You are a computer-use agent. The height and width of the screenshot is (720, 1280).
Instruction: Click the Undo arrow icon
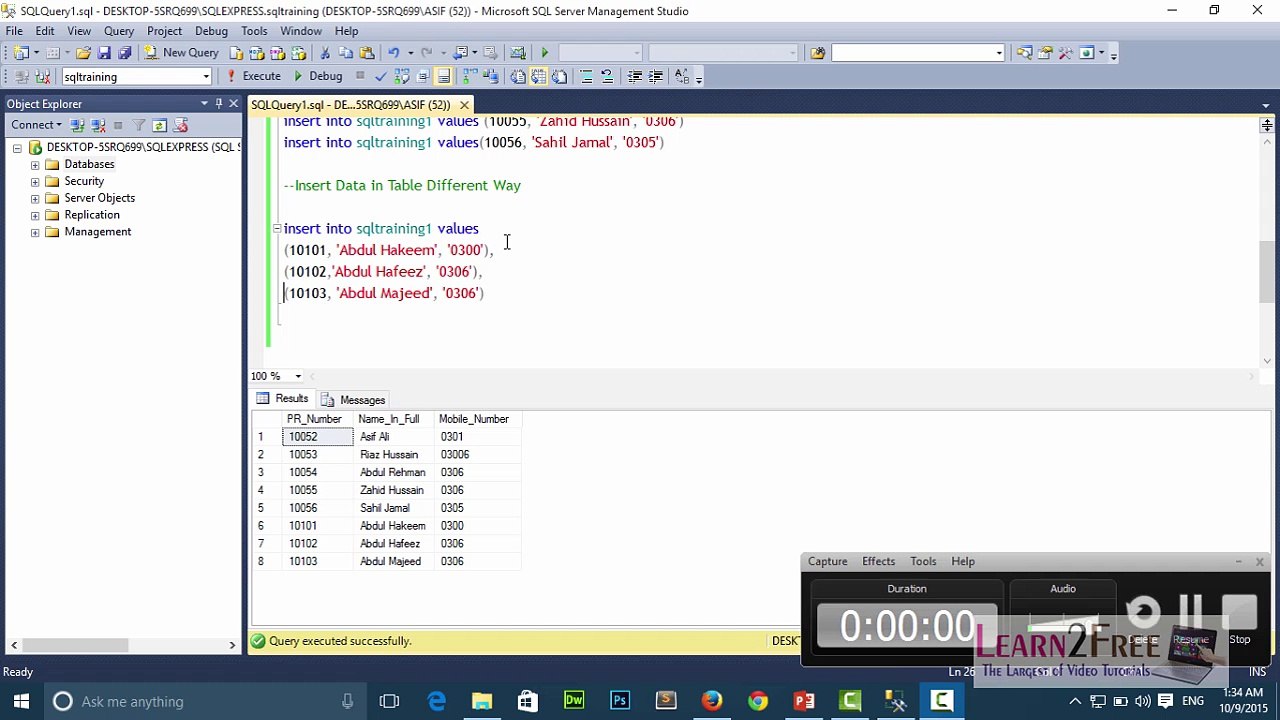394,53
